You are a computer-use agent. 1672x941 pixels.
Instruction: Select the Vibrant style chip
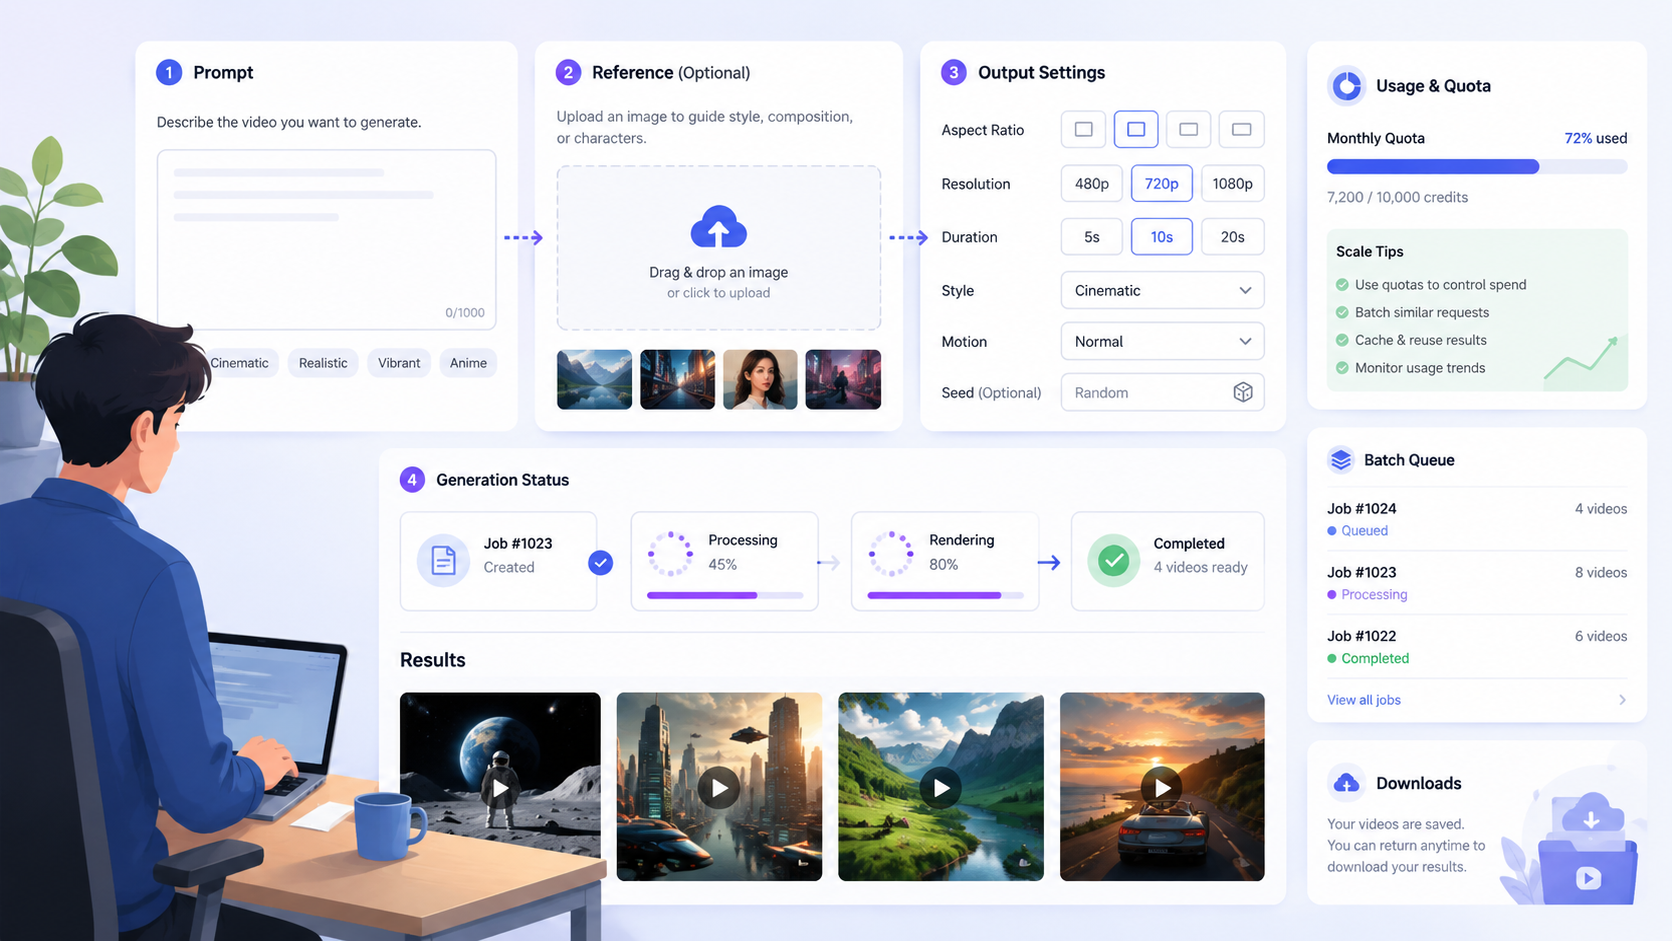click(399, 363)
